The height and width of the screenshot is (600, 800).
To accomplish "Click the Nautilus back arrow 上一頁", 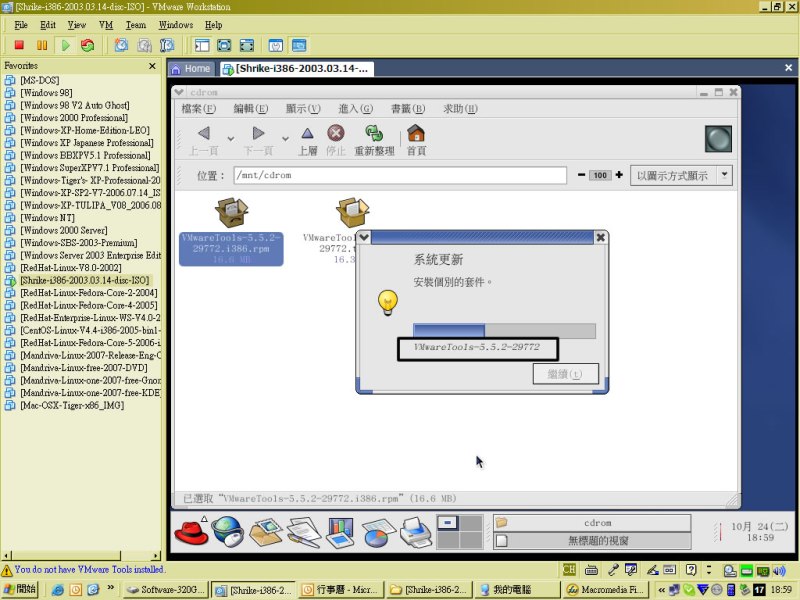I will (x=204, y=134).
